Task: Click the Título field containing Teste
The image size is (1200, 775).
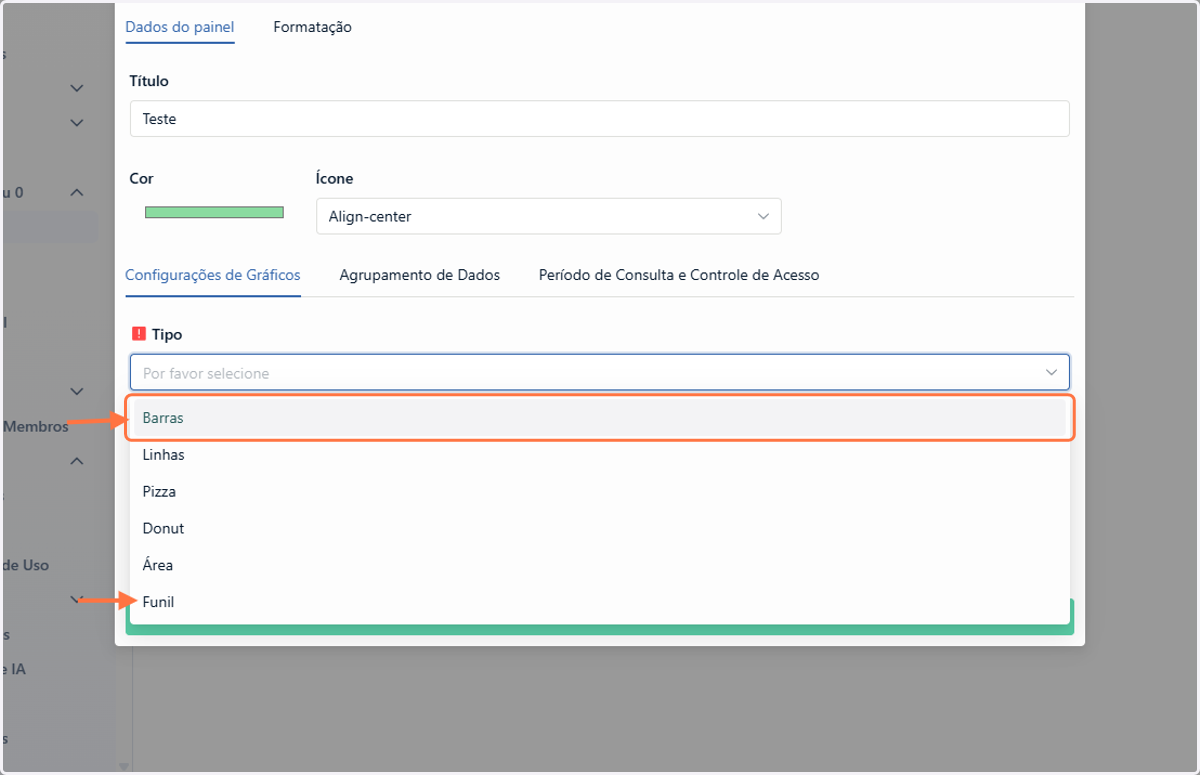Action: click(x=599, y=118)
